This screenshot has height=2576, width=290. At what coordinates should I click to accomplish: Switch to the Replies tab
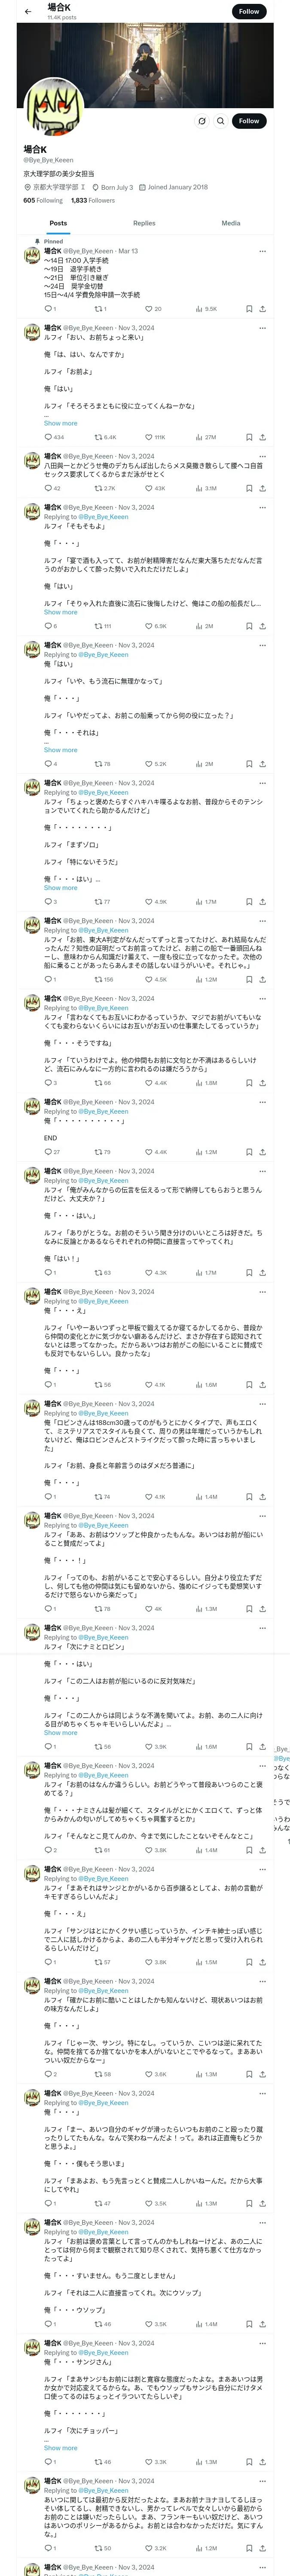pyautogui.click(x=144, y=223)
